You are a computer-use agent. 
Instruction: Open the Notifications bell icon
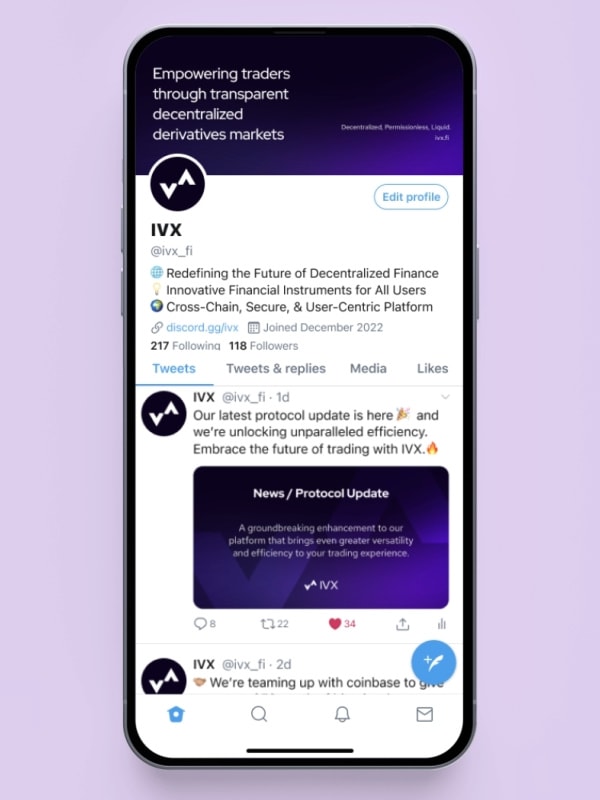[x=342, y=714]
